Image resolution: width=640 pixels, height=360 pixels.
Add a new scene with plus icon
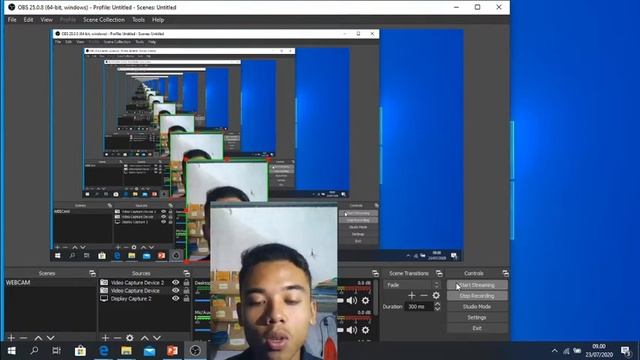point(11,338)
